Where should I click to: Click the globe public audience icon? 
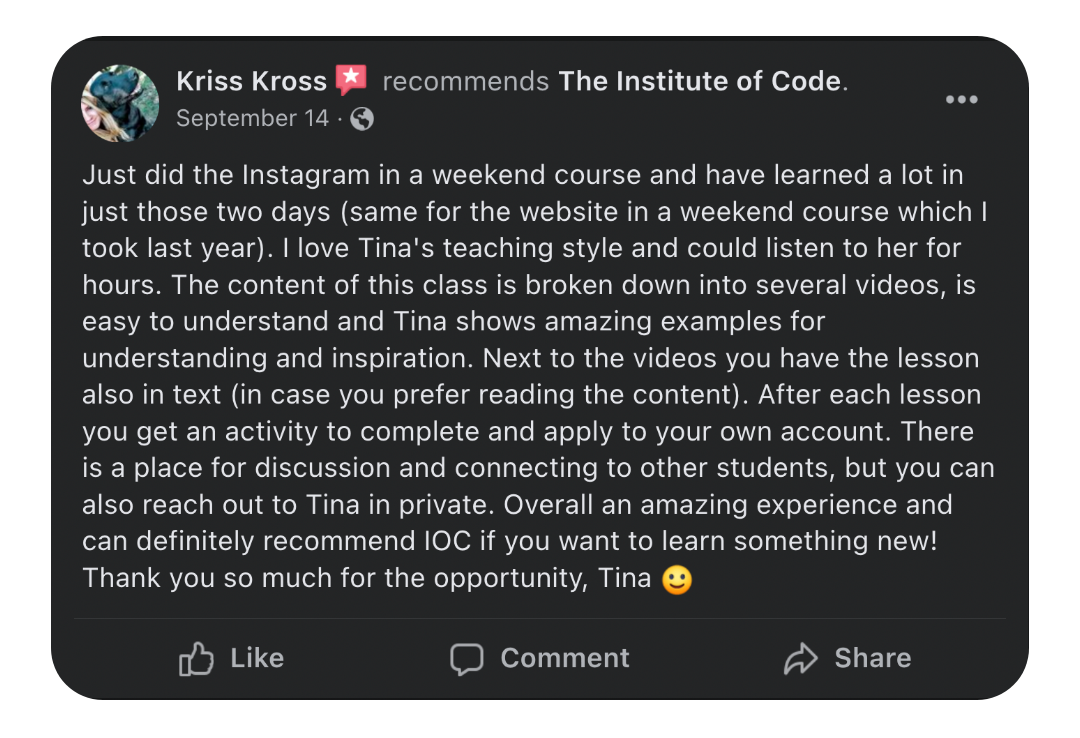click(362, 119)
